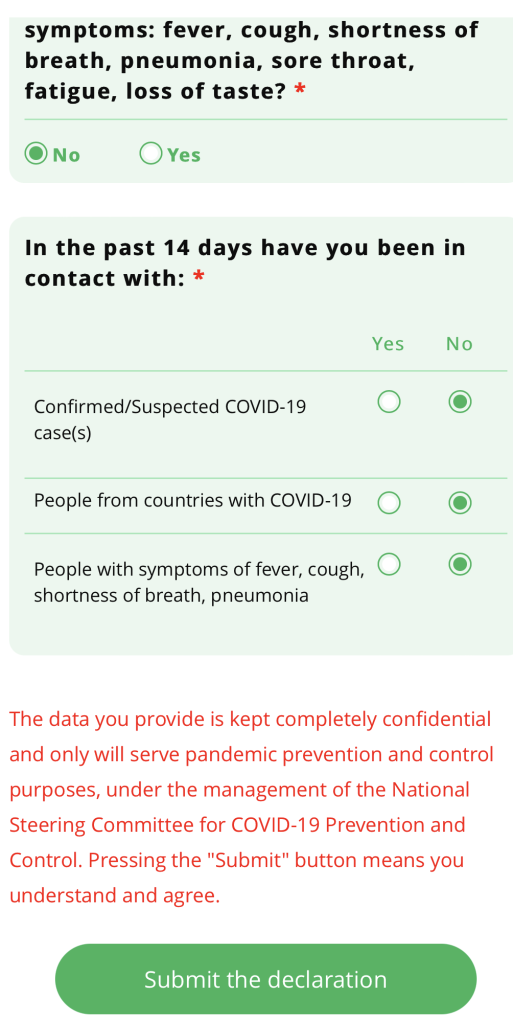Select the Yes radio for symptoms question
This screenshot has width=513, height=1024.
click(151, 154)
